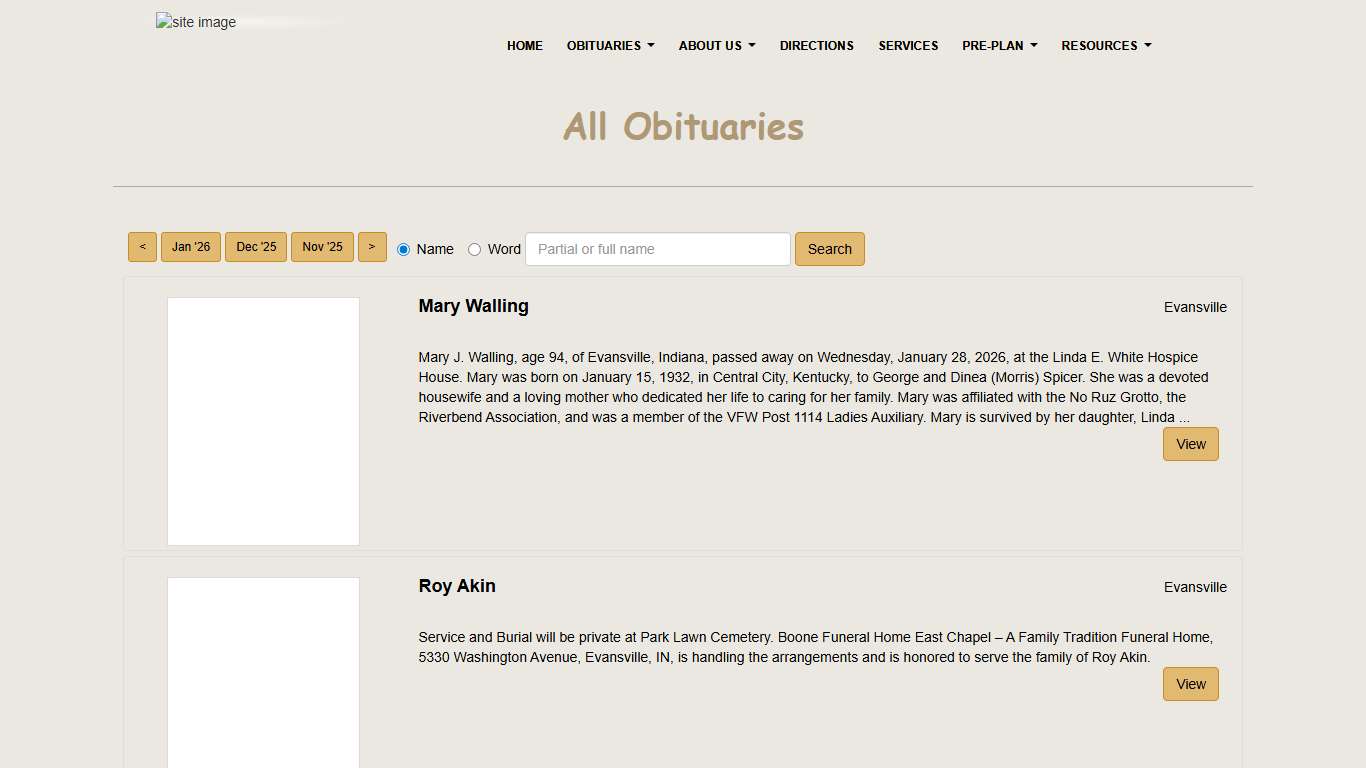
Task: Open the DIRECTIONS page
Action: [816, 45]
